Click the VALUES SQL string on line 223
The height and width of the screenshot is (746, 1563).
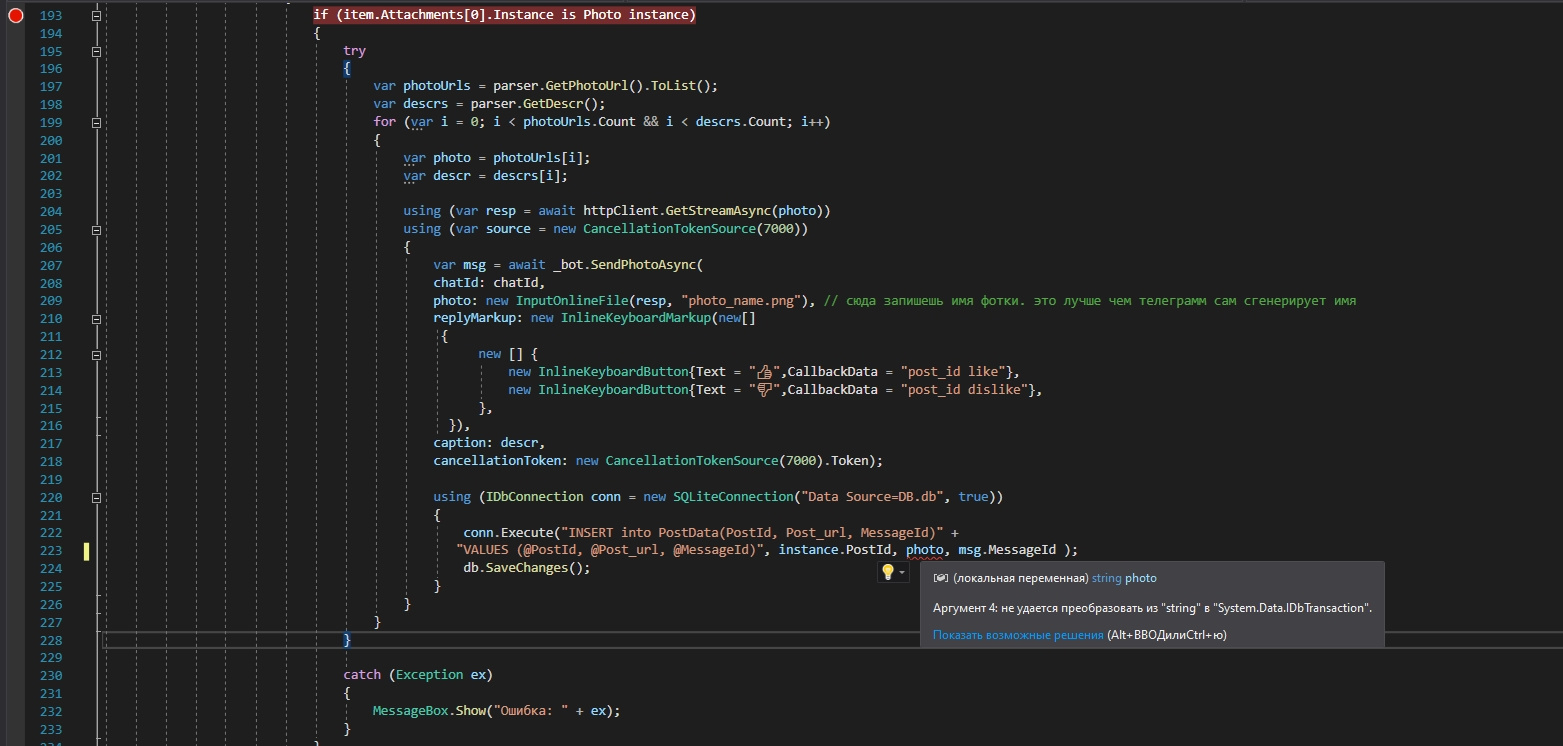click(612, 550)
